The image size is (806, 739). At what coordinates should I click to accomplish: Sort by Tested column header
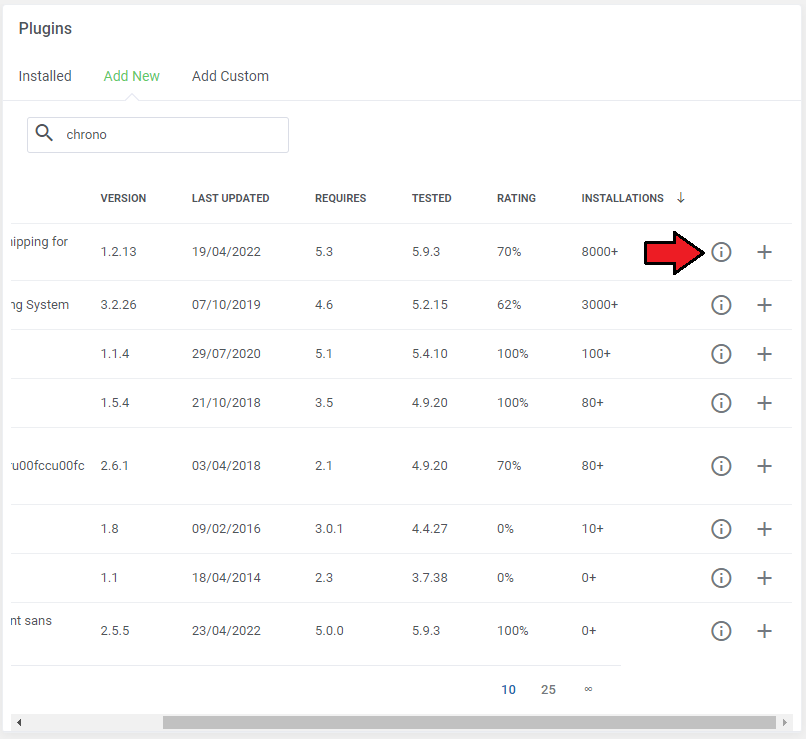(431, 198)
